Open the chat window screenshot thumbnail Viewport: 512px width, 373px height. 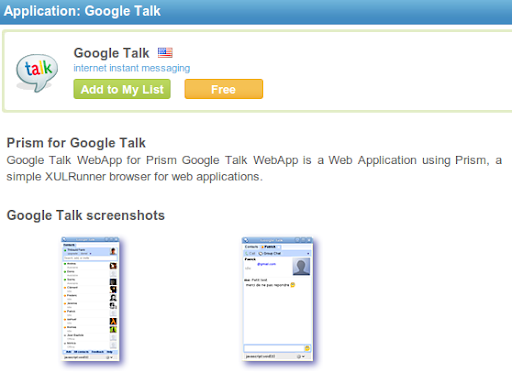click(x=278, y=299)
